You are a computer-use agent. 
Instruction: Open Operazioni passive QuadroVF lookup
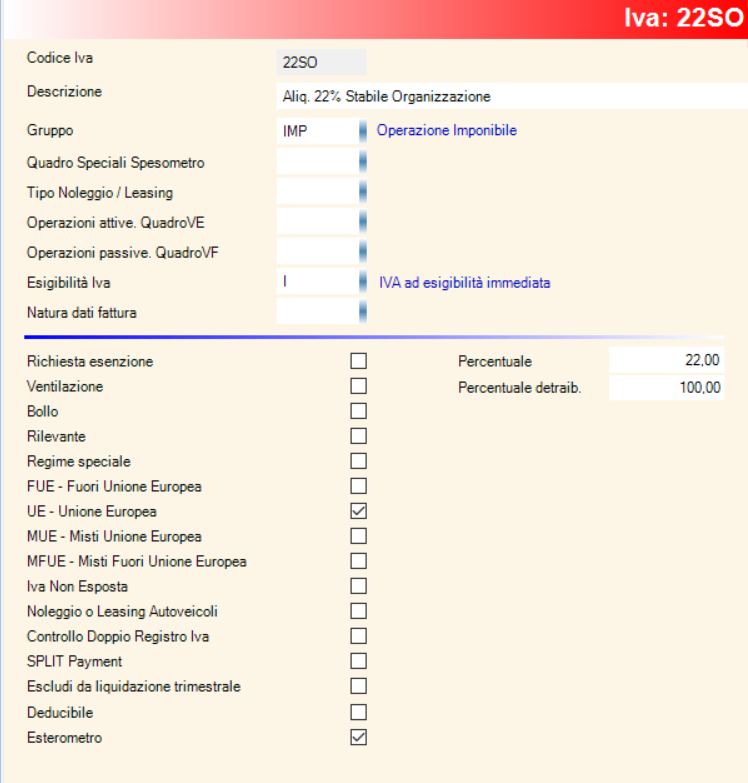[x=363, y=252]
